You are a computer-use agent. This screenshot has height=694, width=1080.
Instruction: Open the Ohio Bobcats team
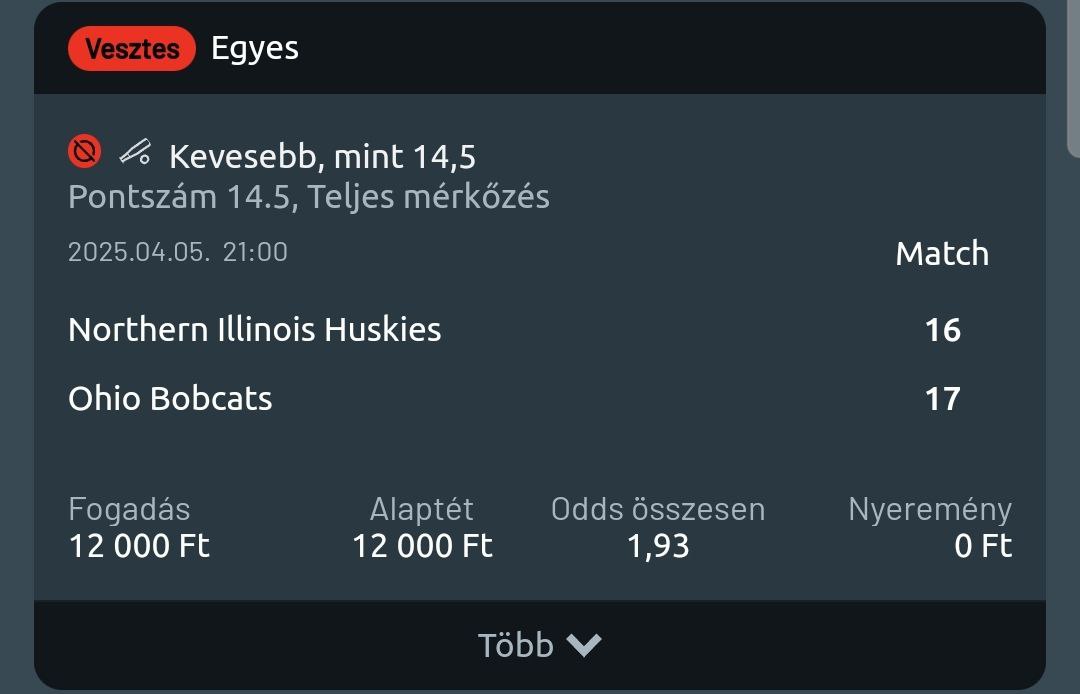[170, 398]
